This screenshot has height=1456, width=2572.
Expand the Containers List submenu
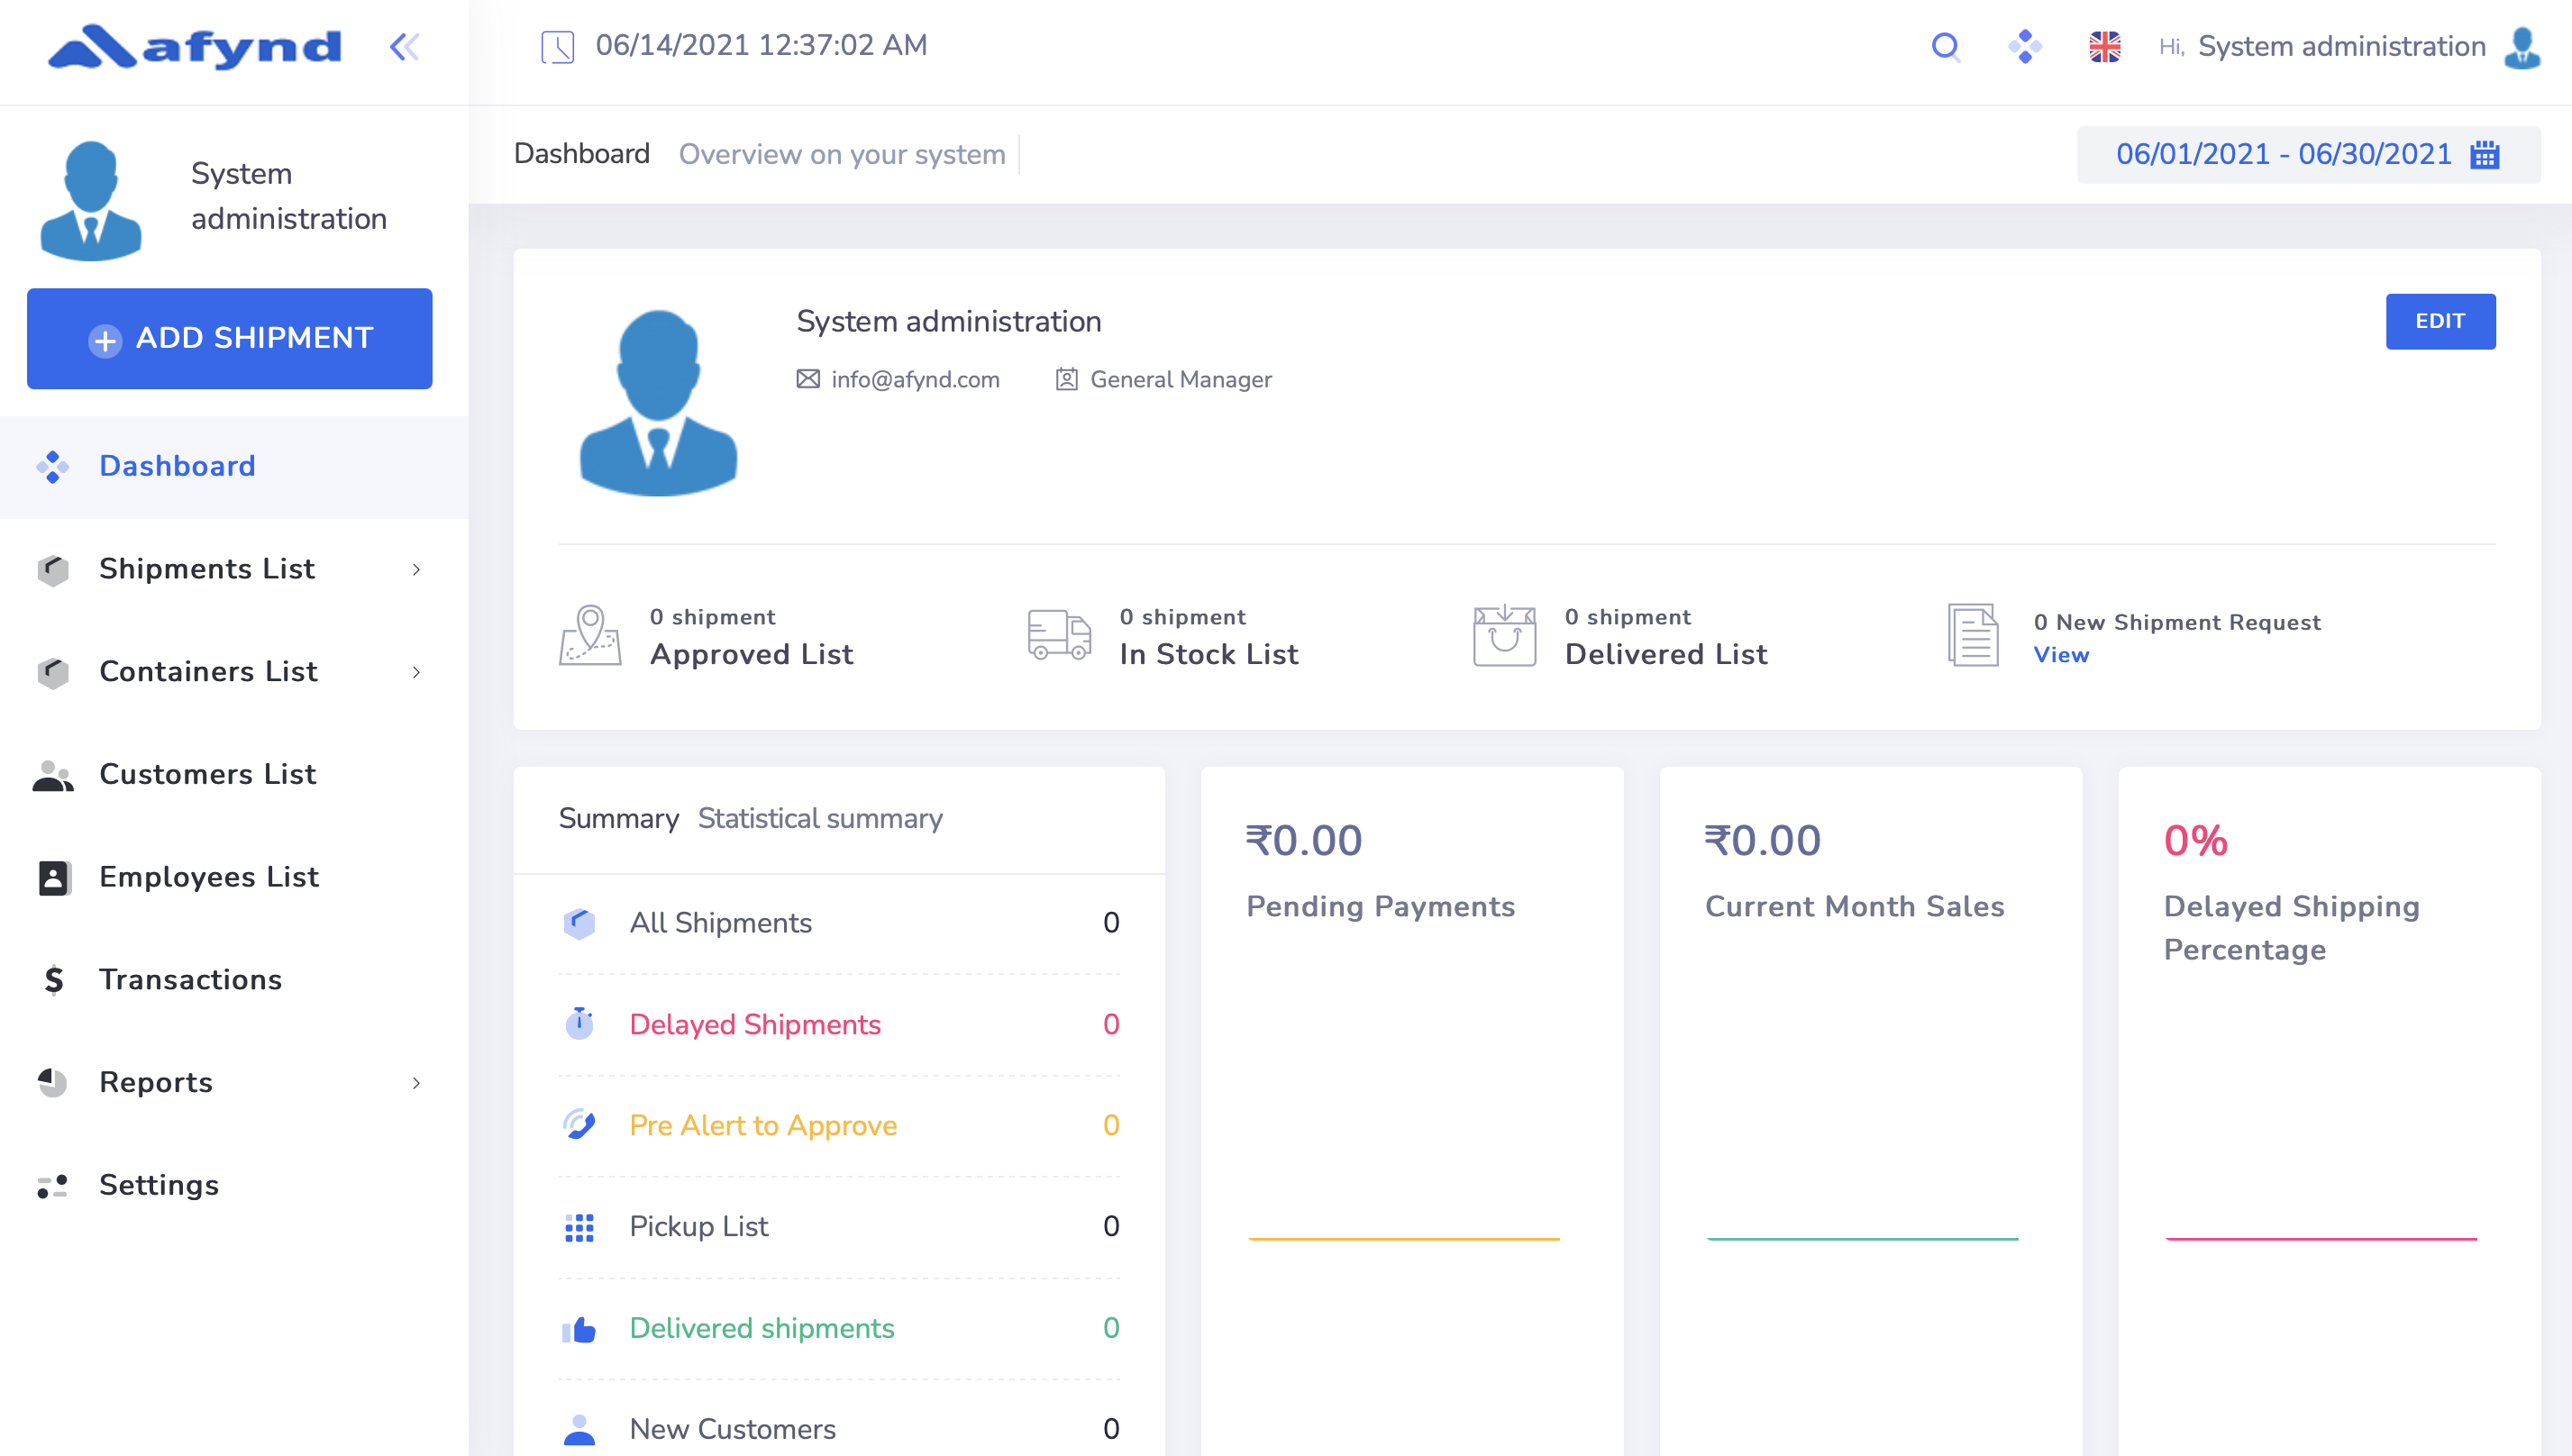click(416, 672)
